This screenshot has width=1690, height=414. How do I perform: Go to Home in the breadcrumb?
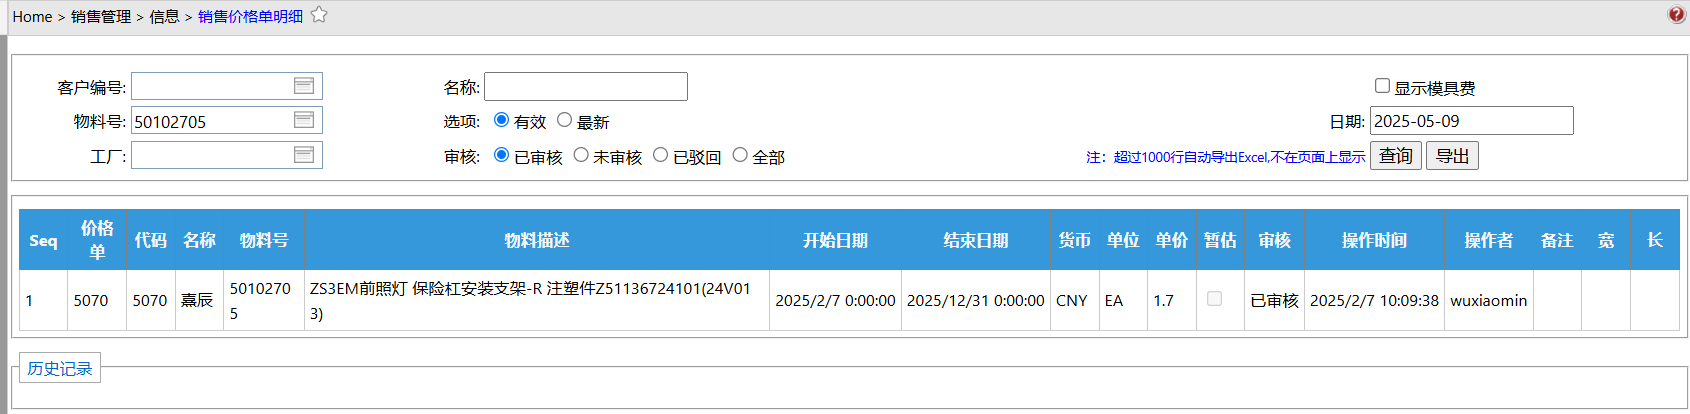pos(32,16)
